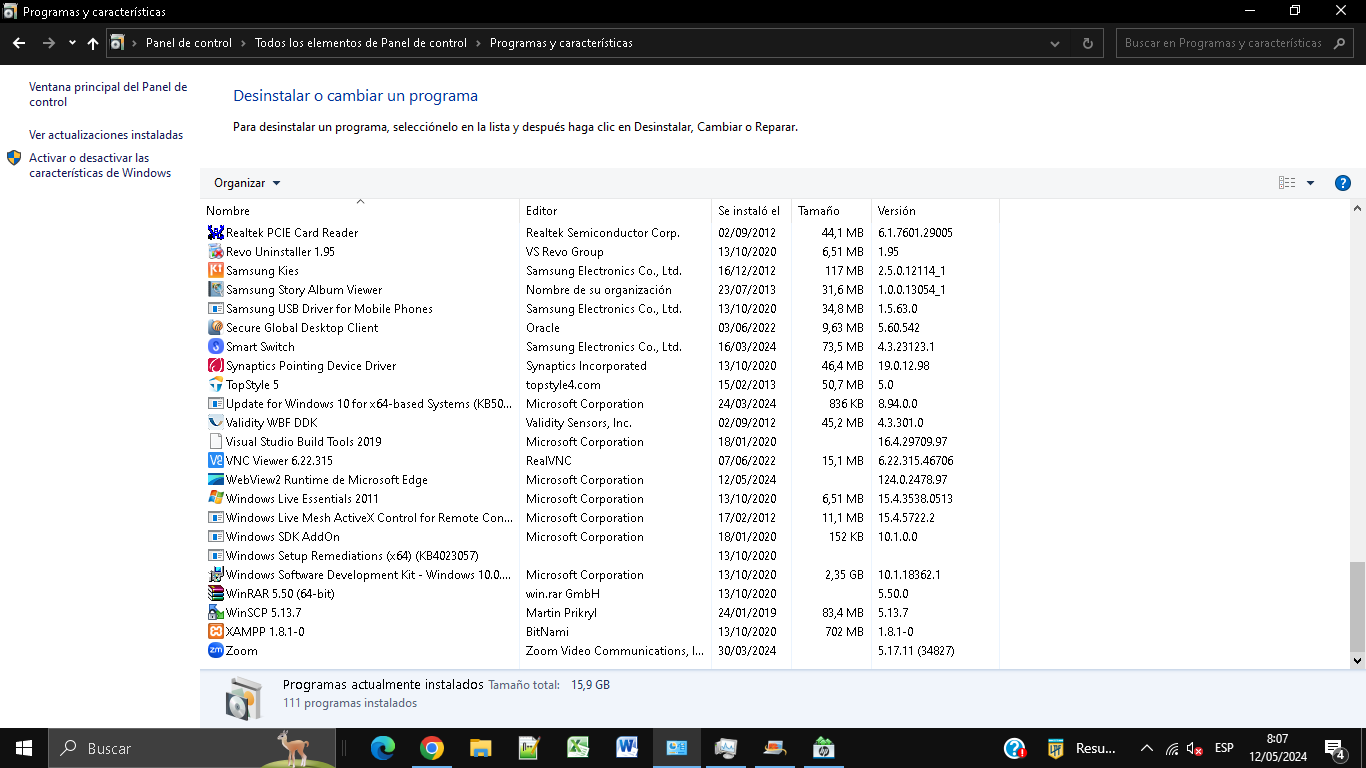1366x768 pixels.
Task: Click the XAMPP 1.8.1-0 icon
Action: (215, 632)
